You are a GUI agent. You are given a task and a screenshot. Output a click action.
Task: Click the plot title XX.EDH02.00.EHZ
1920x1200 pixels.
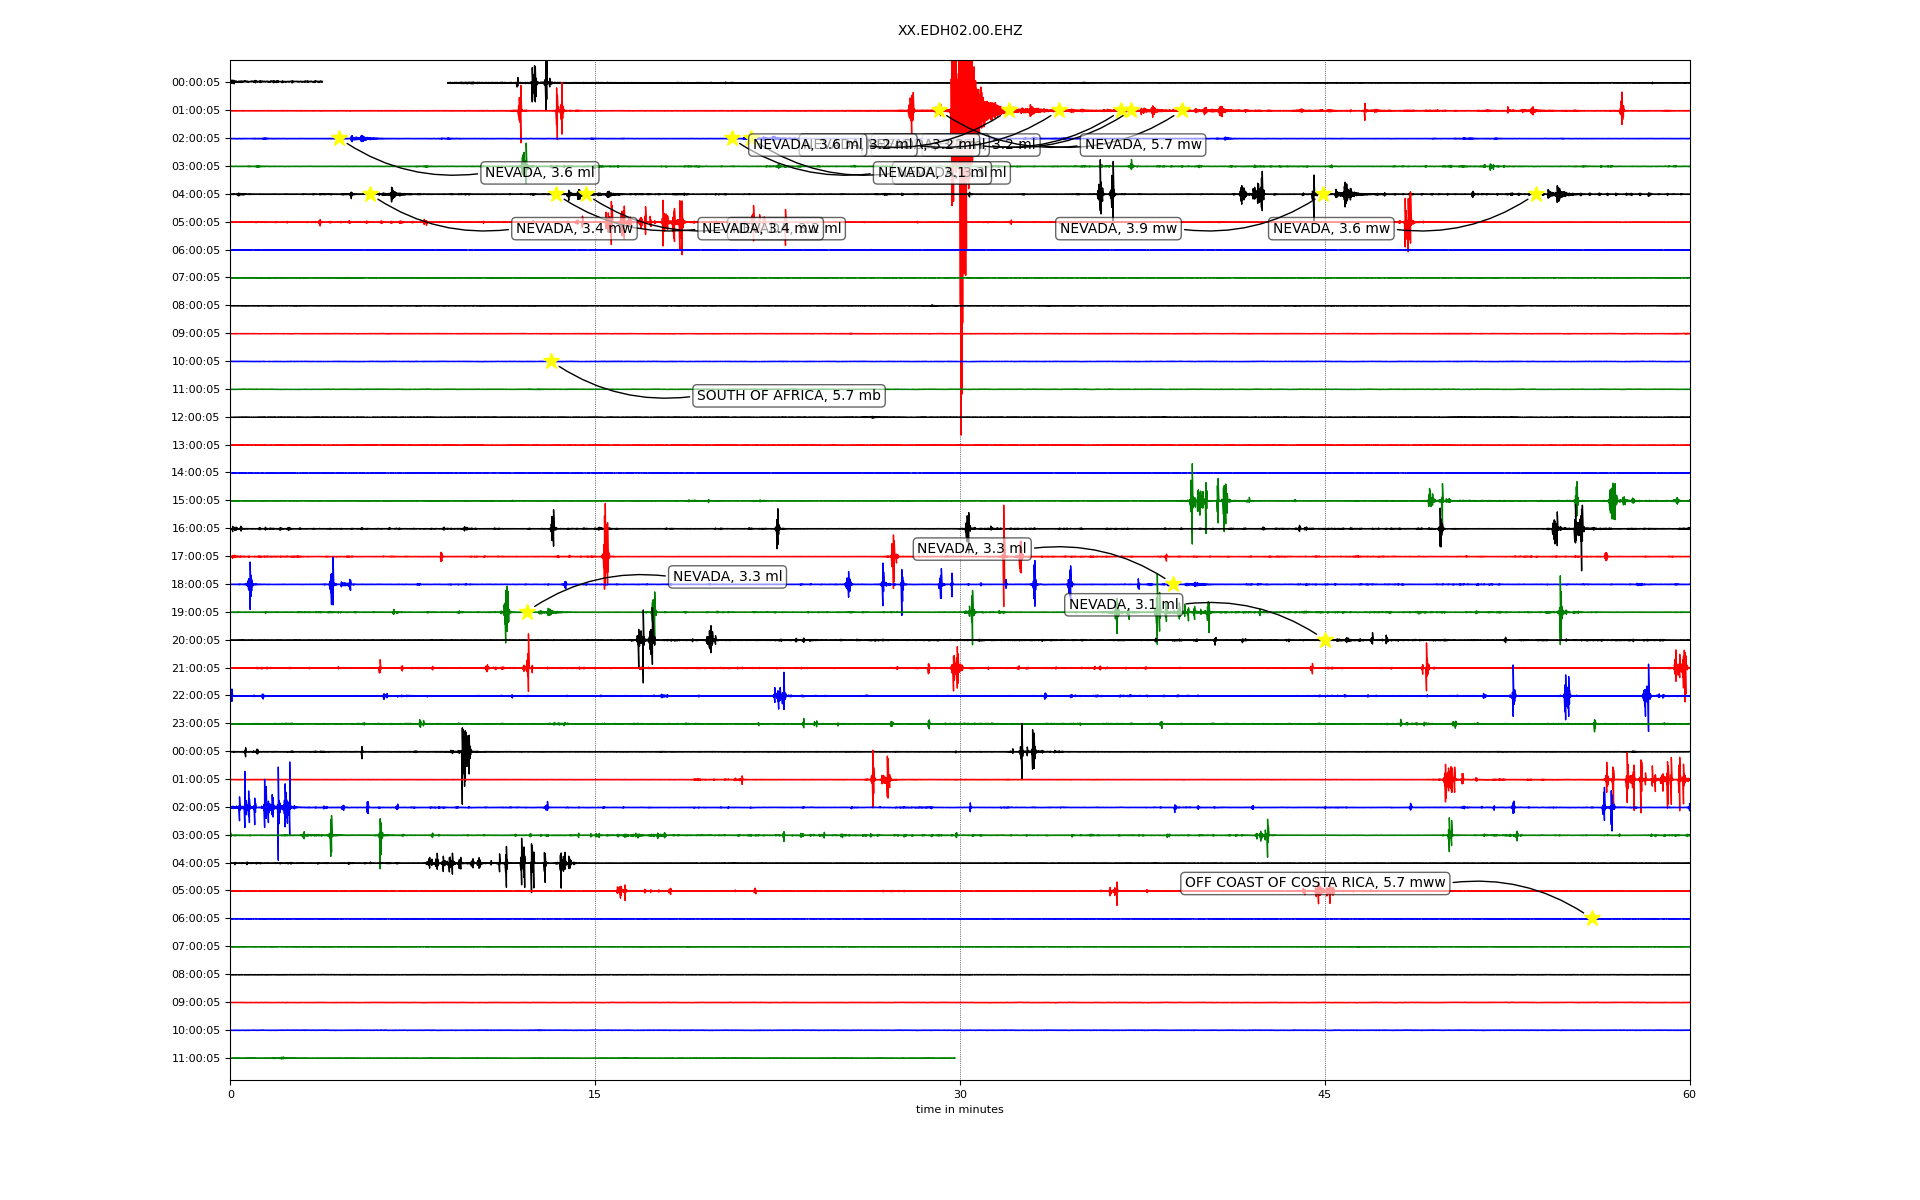960,31
